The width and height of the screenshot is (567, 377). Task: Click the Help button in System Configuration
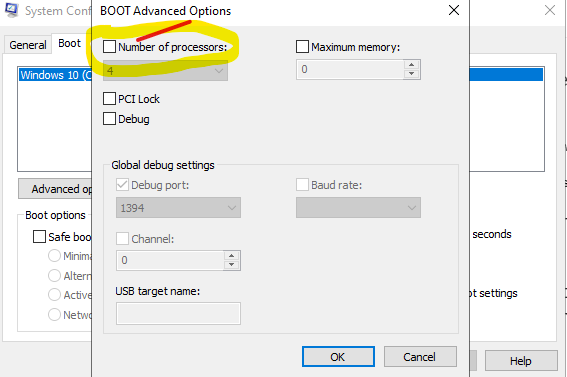click(521, 361)
